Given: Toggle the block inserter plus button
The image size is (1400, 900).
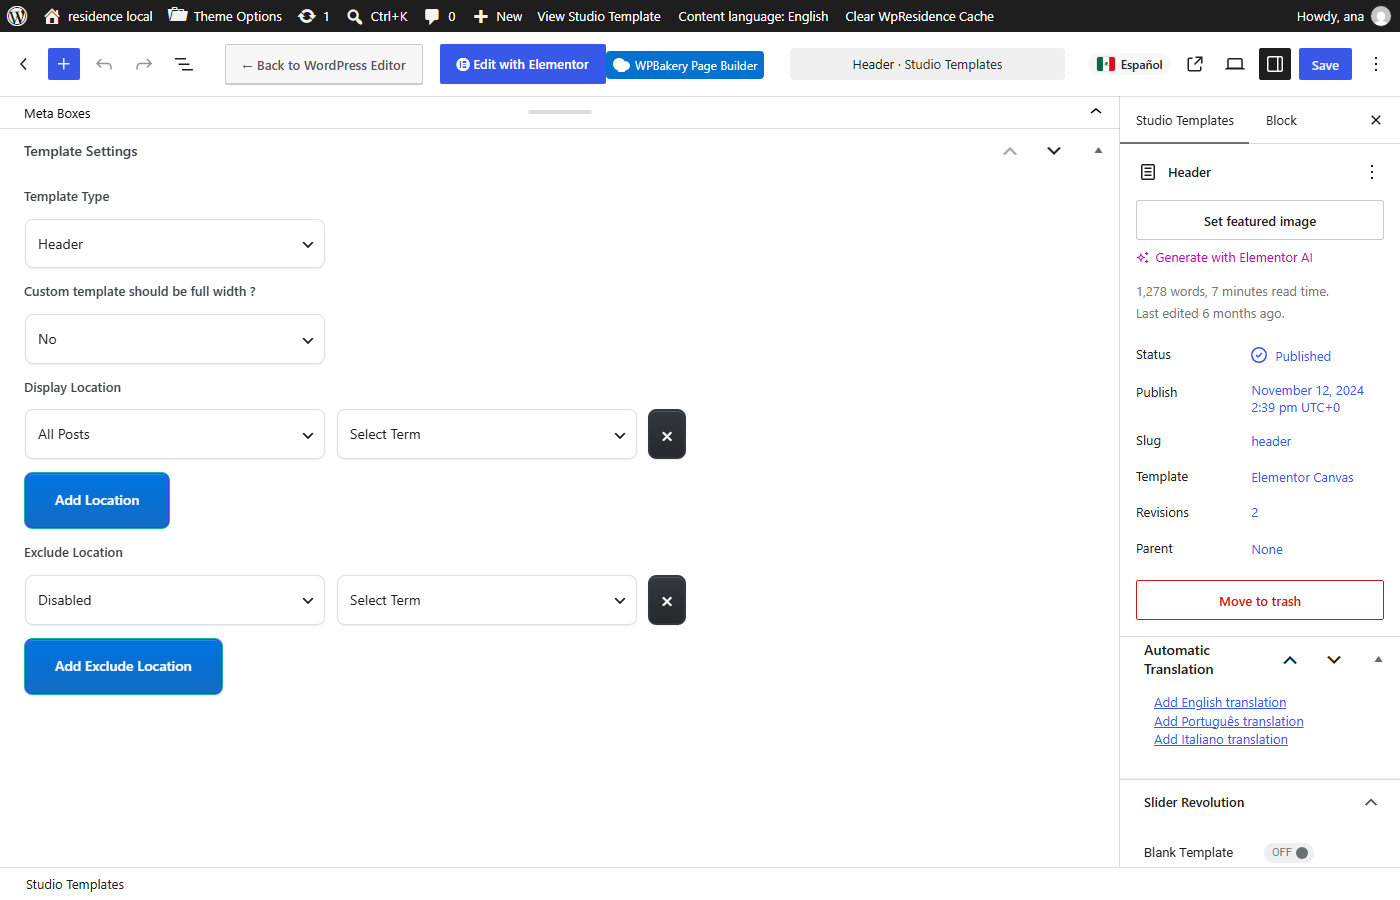Looking at the screenshot, I should click(x=64, y=64).
